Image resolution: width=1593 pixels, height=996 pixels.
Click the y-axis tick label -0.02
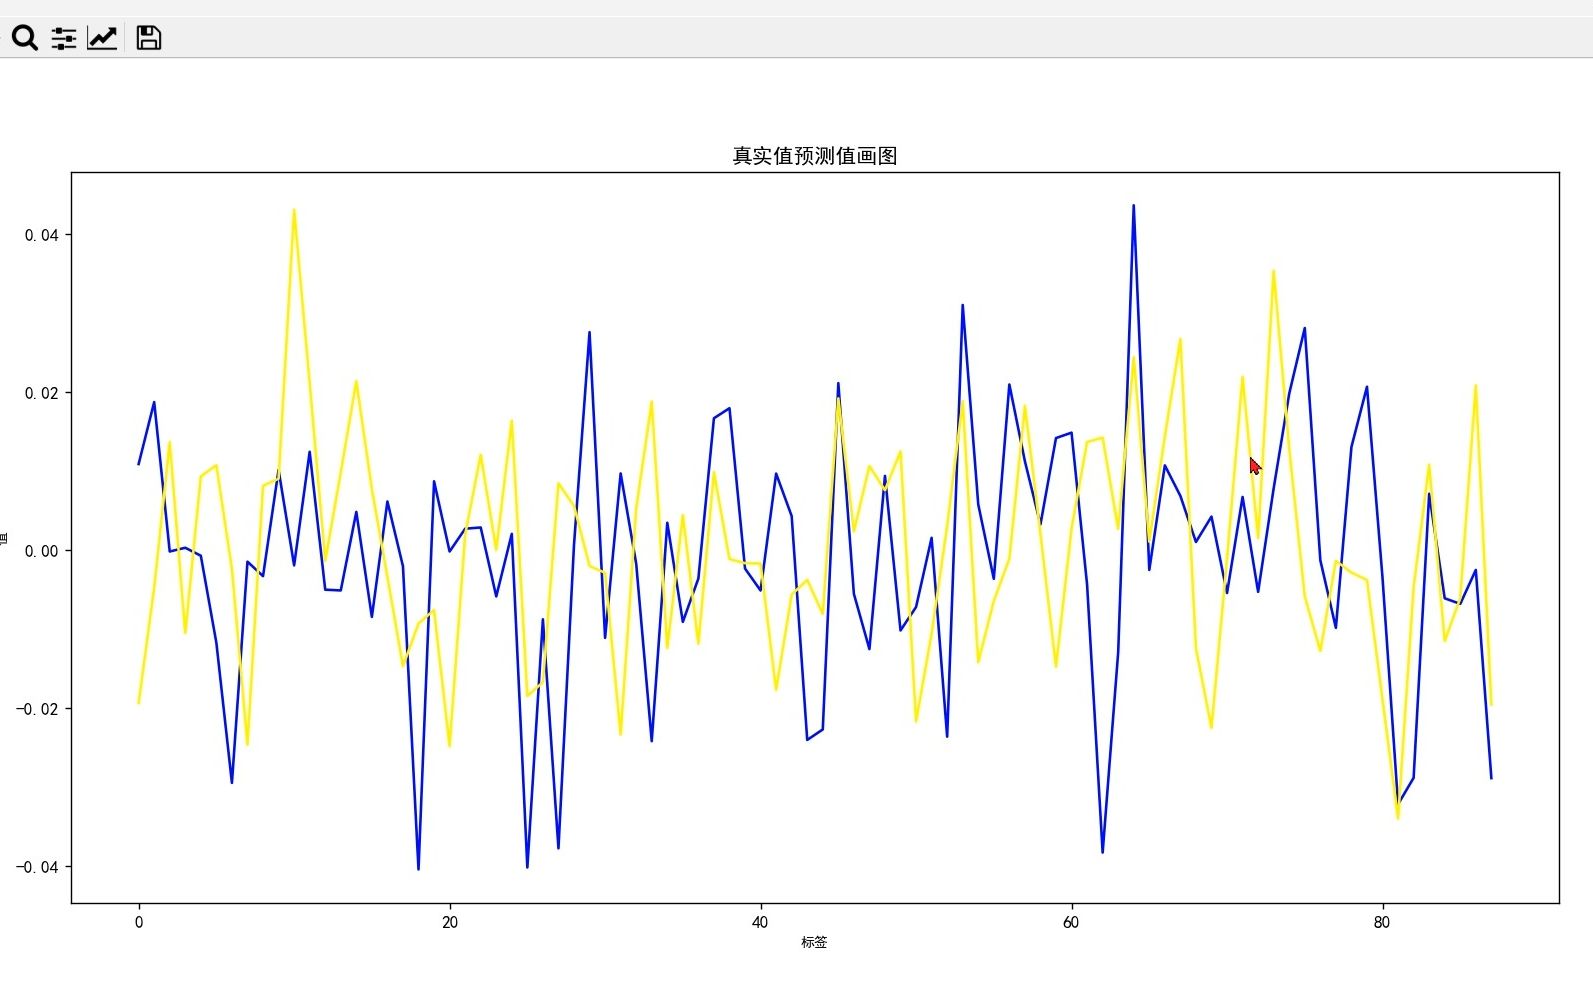[37, 709]
